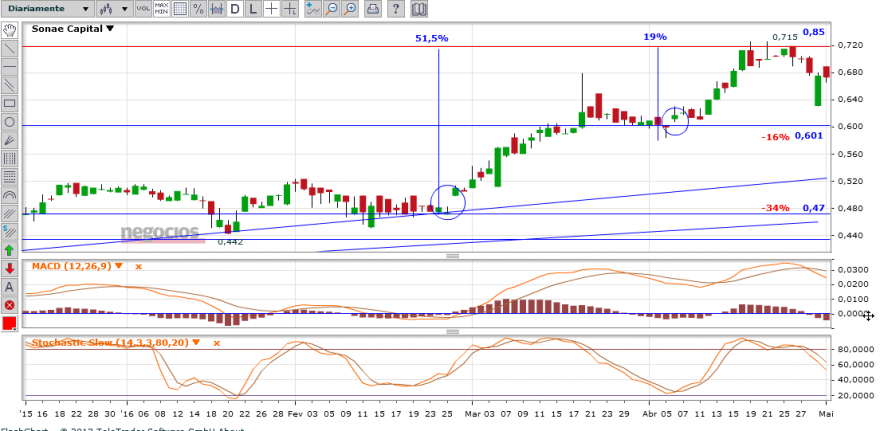Select the Andrews pitchfork parallel lines tool
880x431 pixels.
tap(10, 213)
